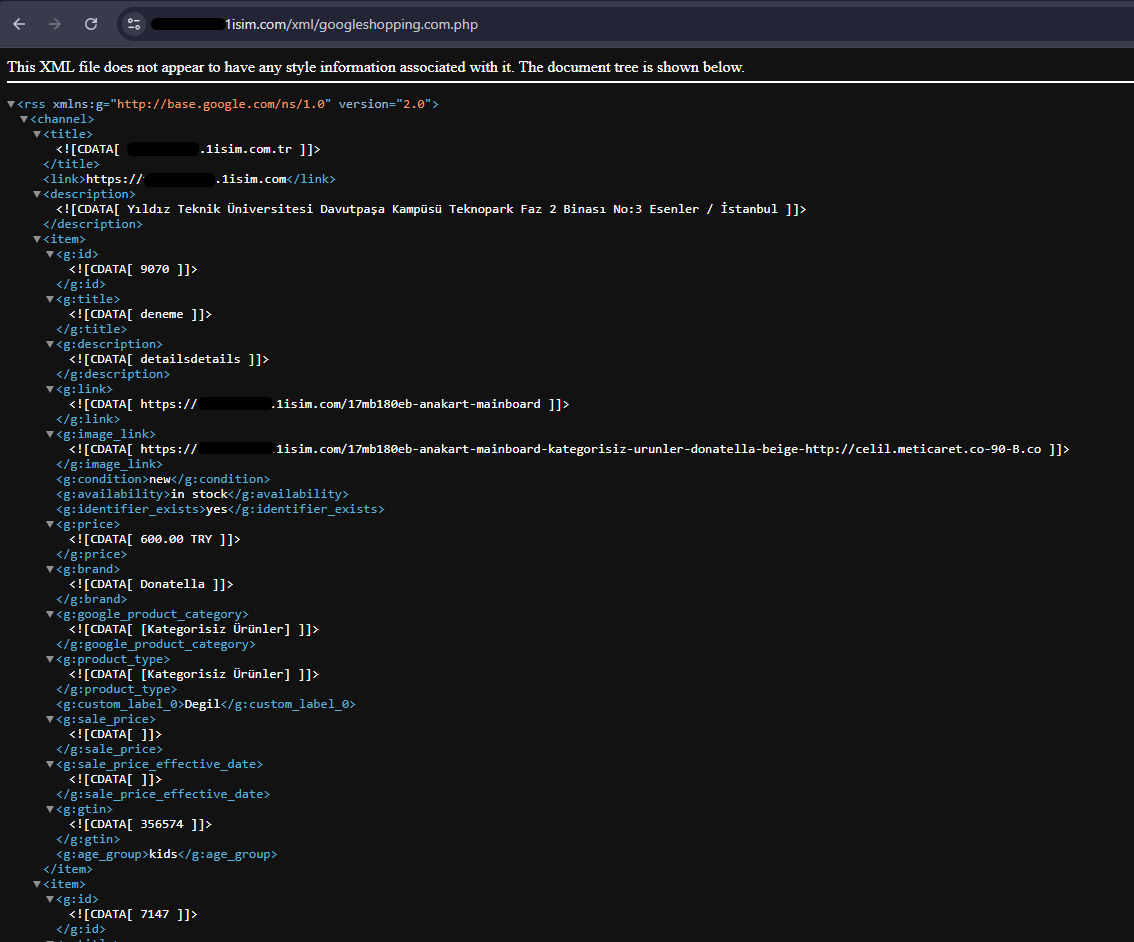Image resolution: width=1134 pixels, height=942 pixels.
Task: Click the channel link ending in .1isim.com
Action: 187,179
